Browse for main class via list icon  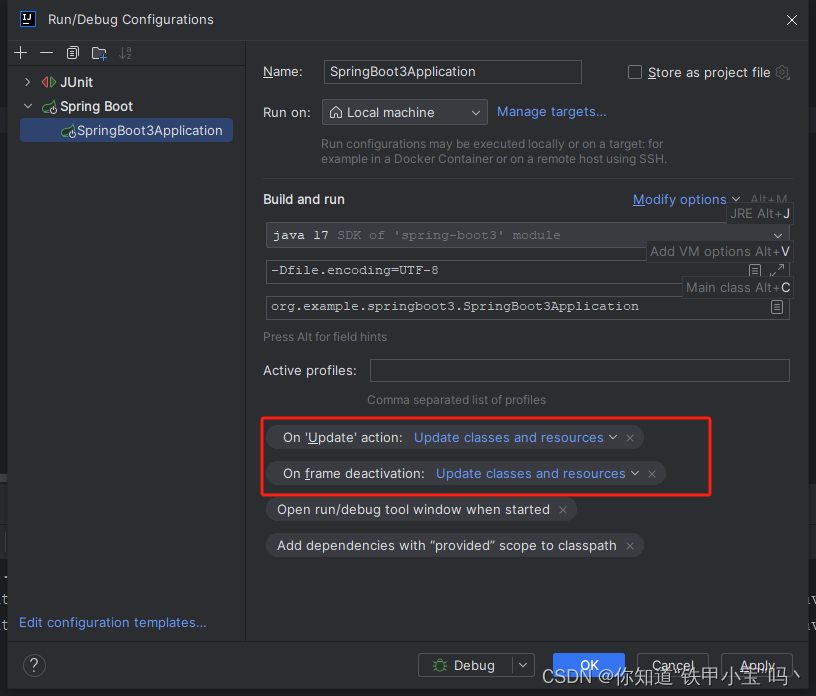(x=776, y=307)
